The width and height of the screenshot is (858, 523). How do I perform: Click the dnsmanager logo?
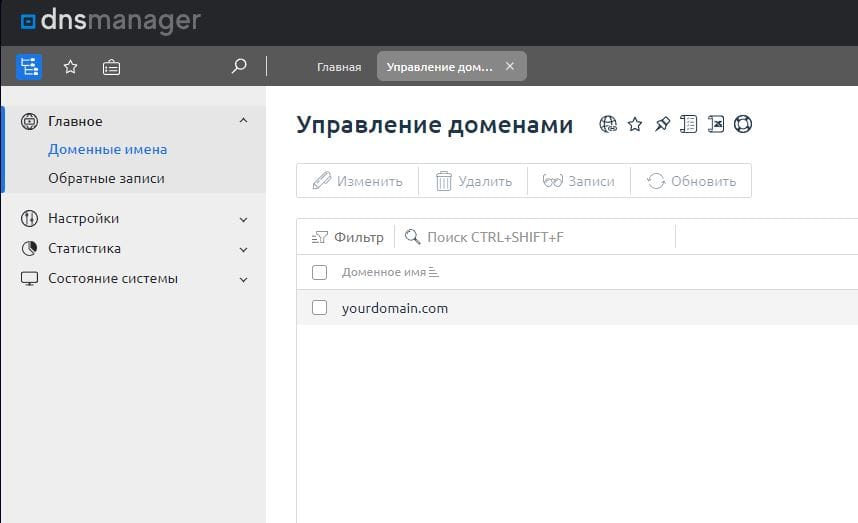pos(111,21)
